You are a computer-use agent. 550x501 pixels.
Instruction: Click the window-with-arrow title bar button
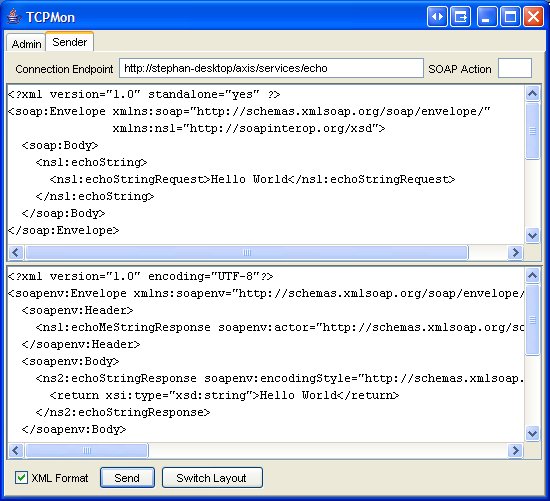(460, 16)
